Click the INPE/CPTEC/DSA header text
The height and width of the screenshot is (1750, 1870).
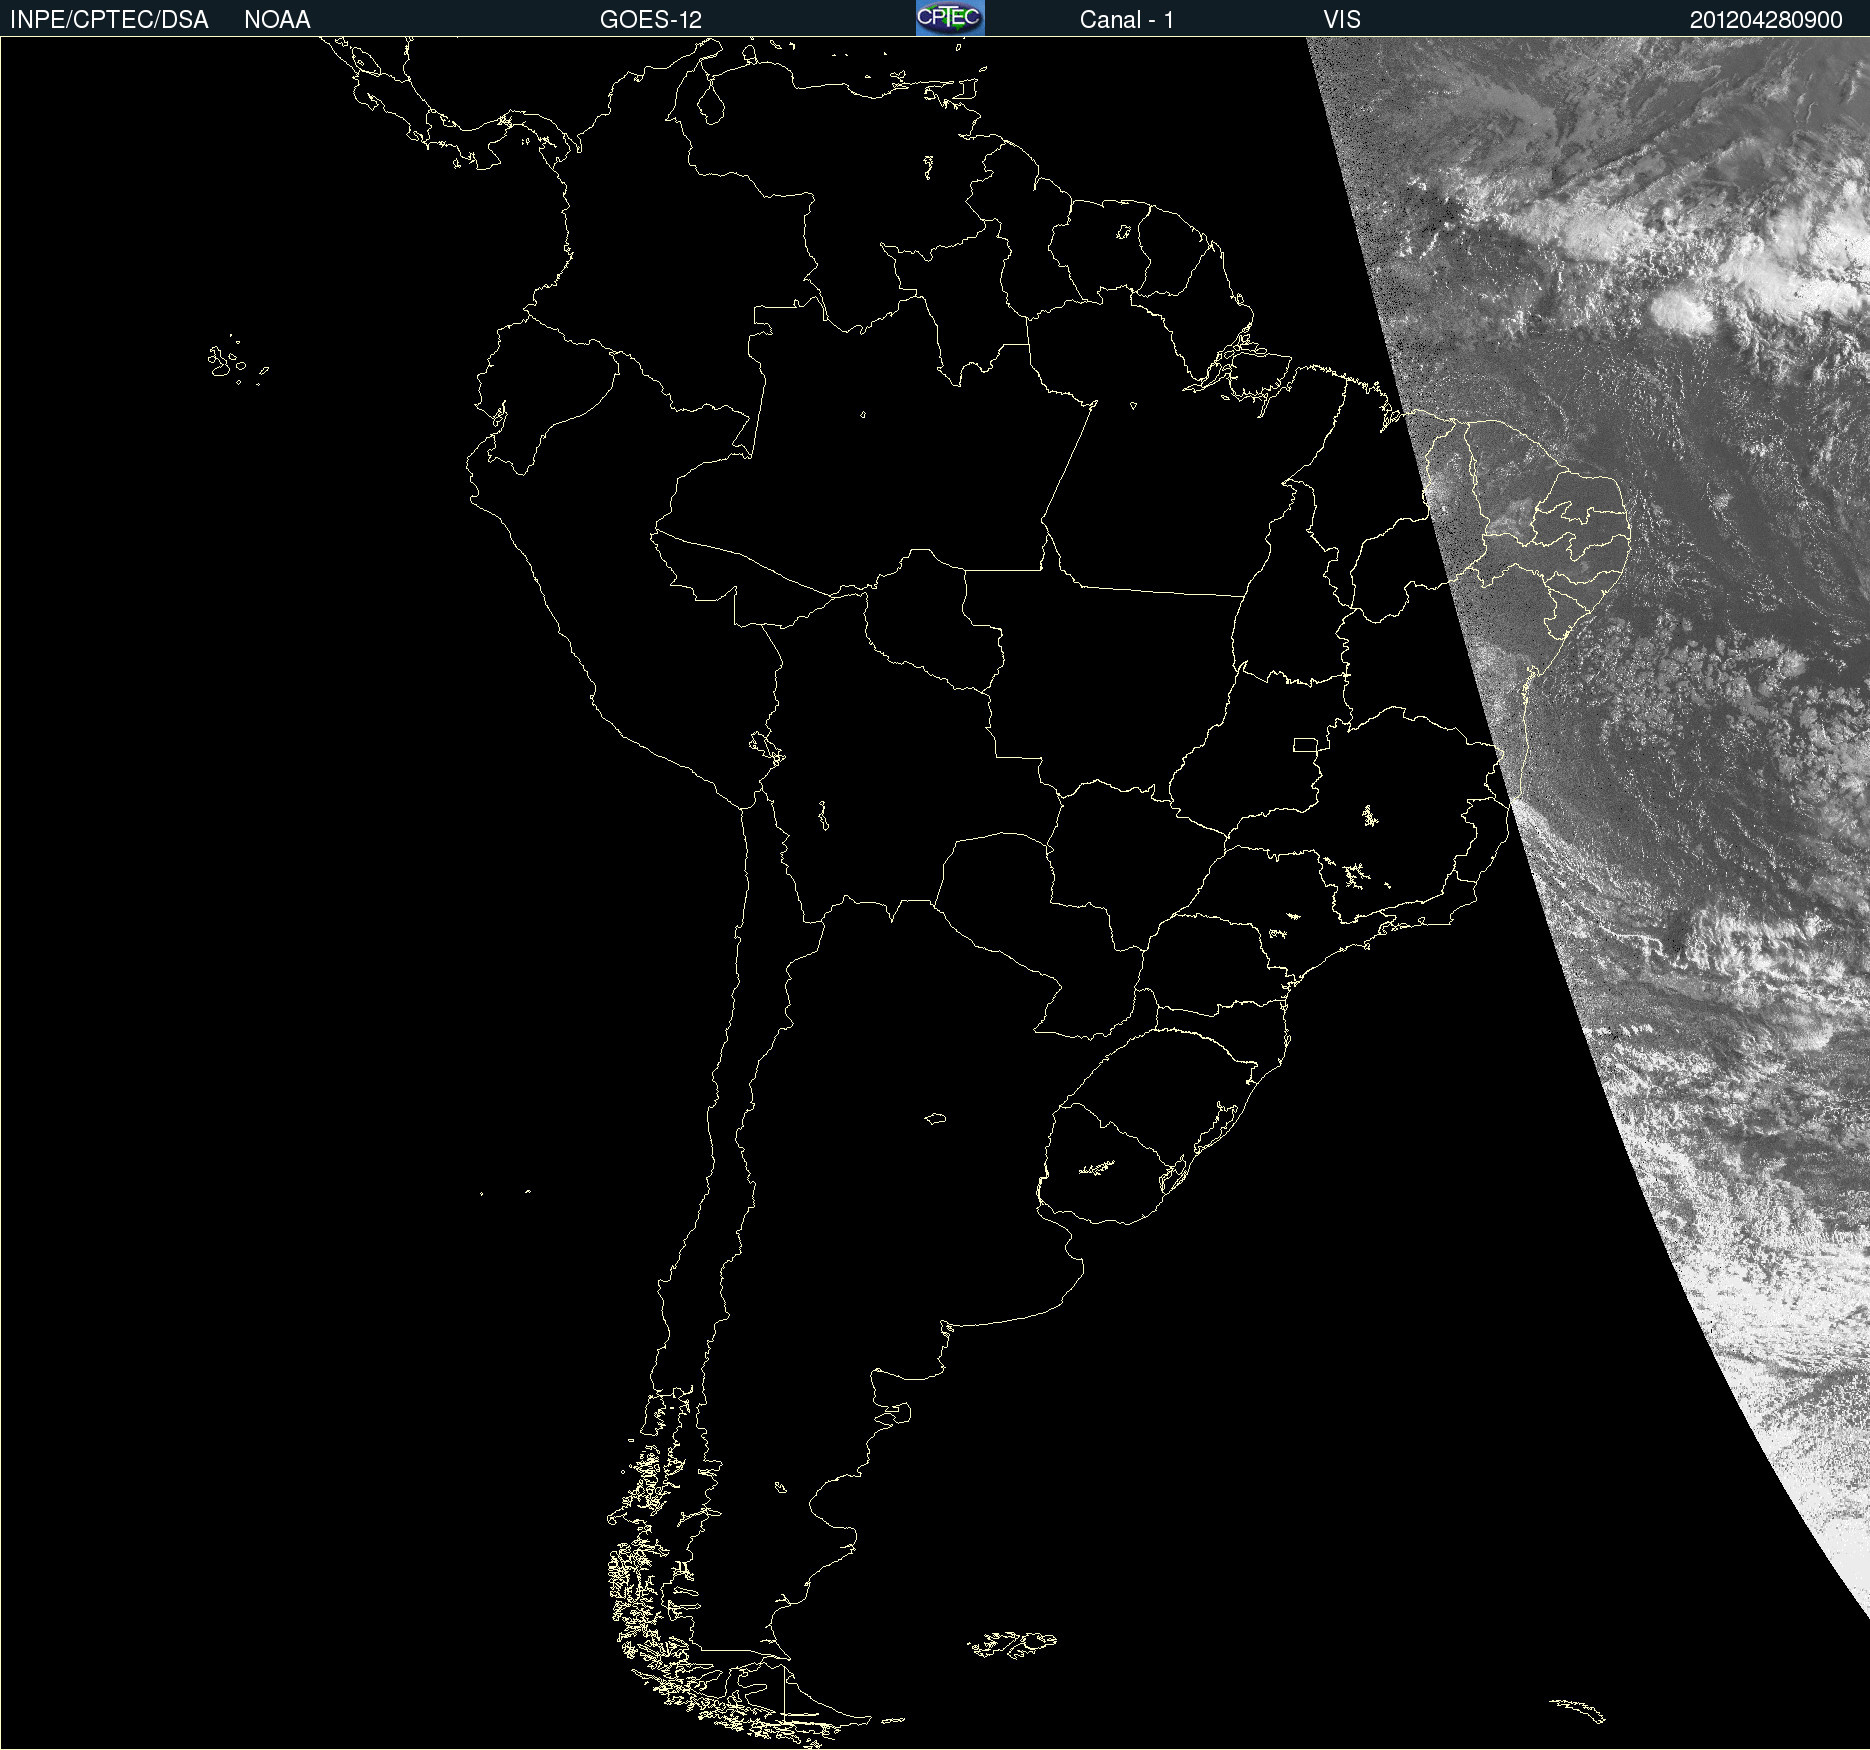coord(109,20)
